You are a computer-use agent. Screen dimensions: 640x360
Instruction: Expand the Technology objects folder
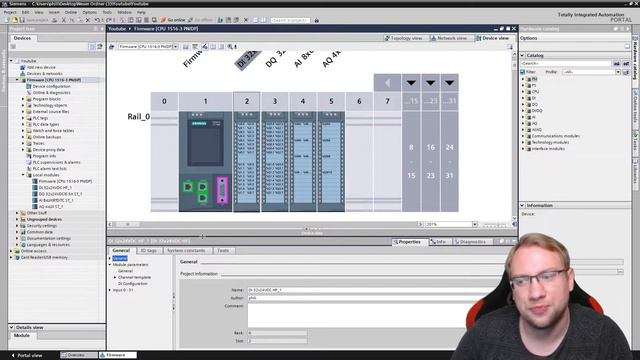pos(23,105)
